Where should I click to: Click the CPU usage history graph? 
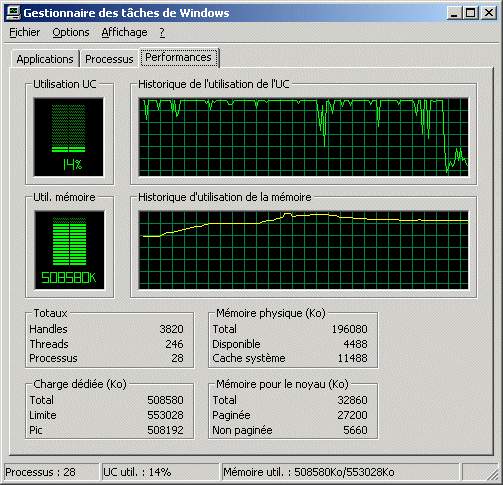tap(303, 137)
